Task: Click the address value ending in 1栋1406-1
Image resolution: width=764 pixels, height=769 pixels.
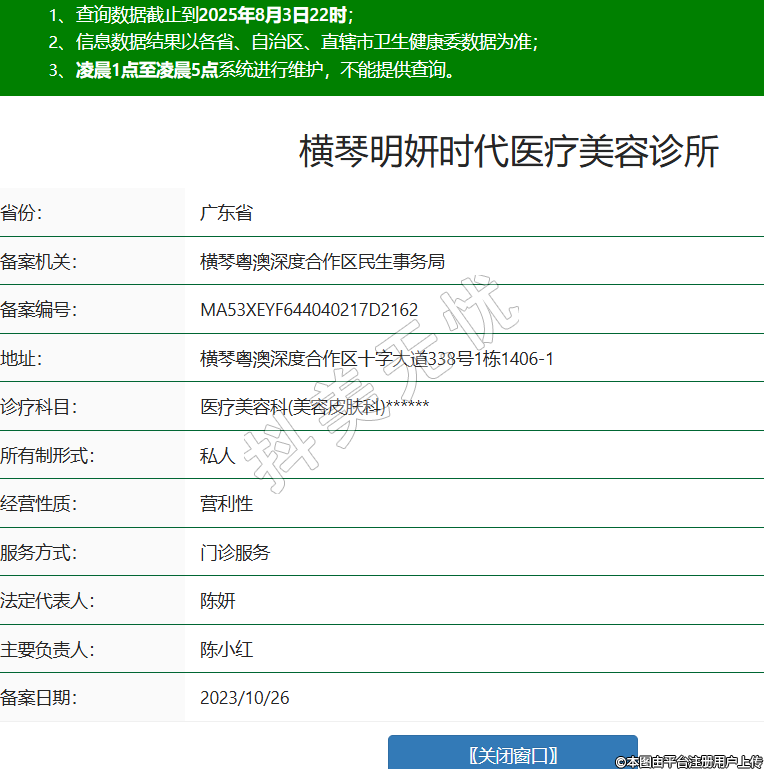Action: point(376,358)
